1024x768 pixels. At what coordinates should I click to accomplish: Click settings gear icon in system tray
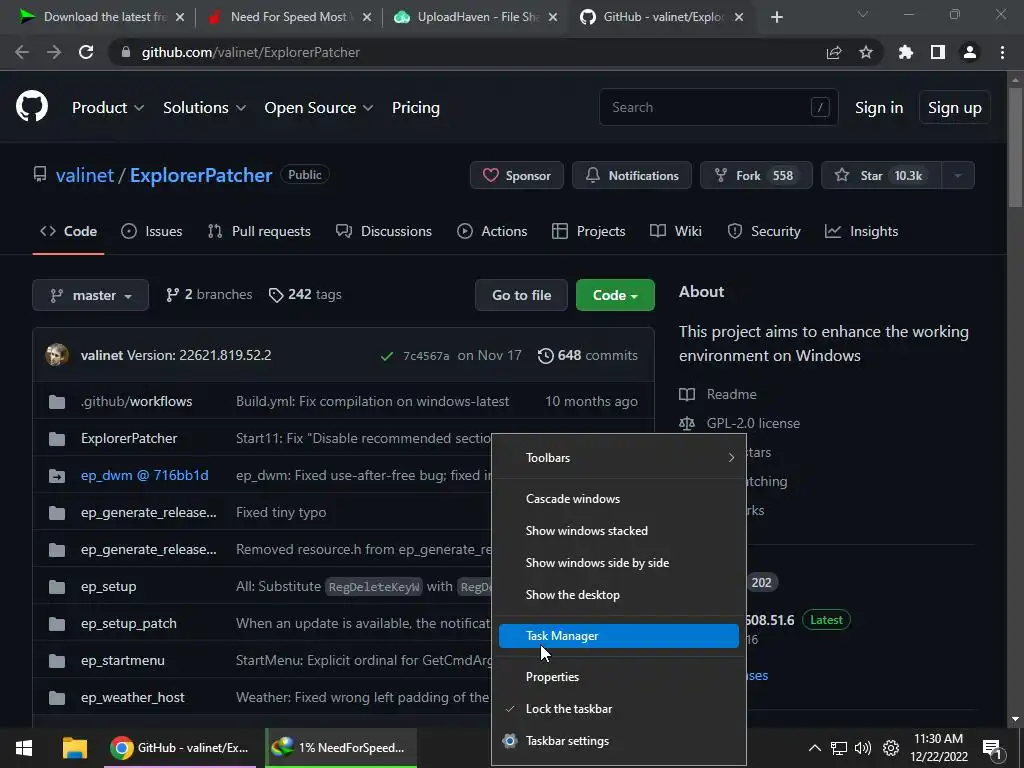[891, 748]
